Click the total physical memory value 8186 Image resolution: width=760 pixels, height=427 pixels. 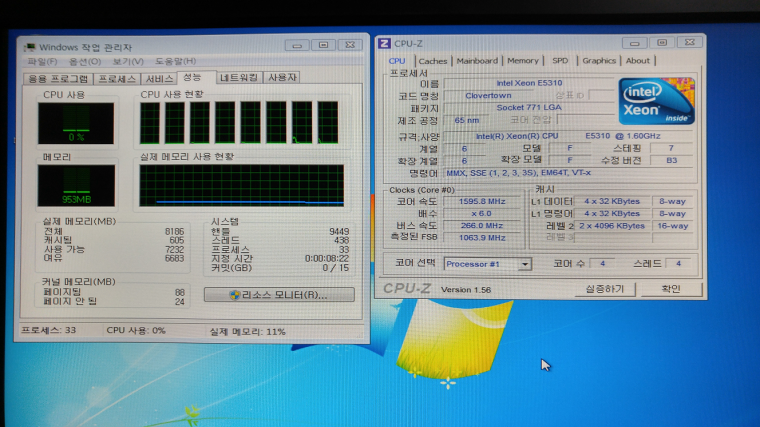tap(174, 232)
